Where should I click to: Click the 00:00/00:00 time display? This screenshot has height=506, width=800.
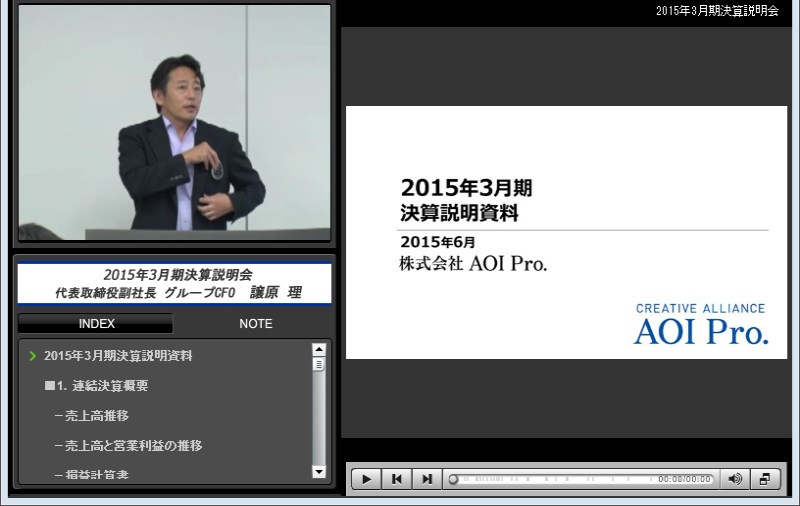click(684, 479)
